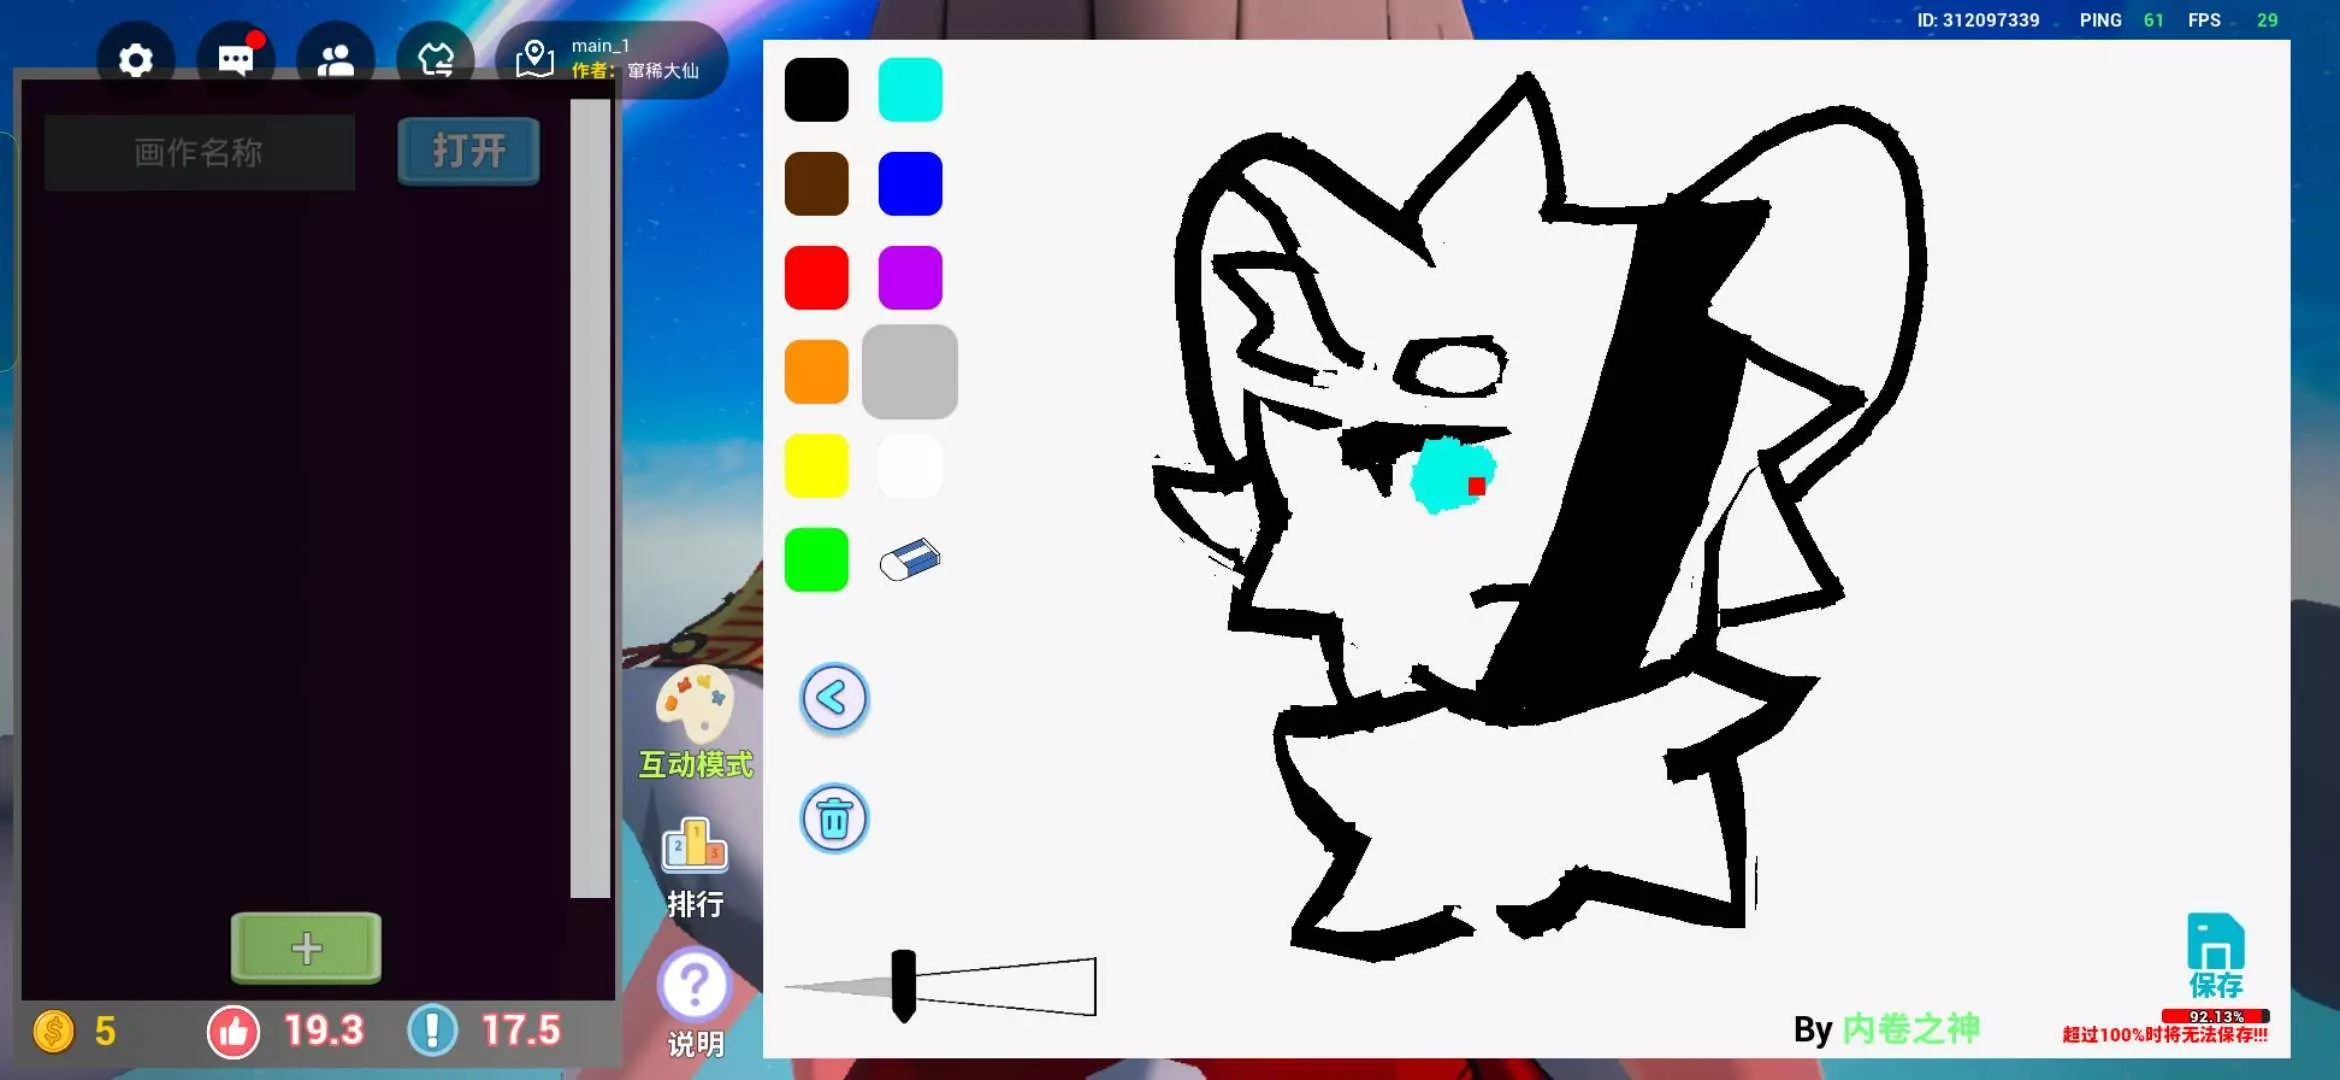Click the painting name input field
Viewport: 2340px width, 1080px height.
click(199, 152)
